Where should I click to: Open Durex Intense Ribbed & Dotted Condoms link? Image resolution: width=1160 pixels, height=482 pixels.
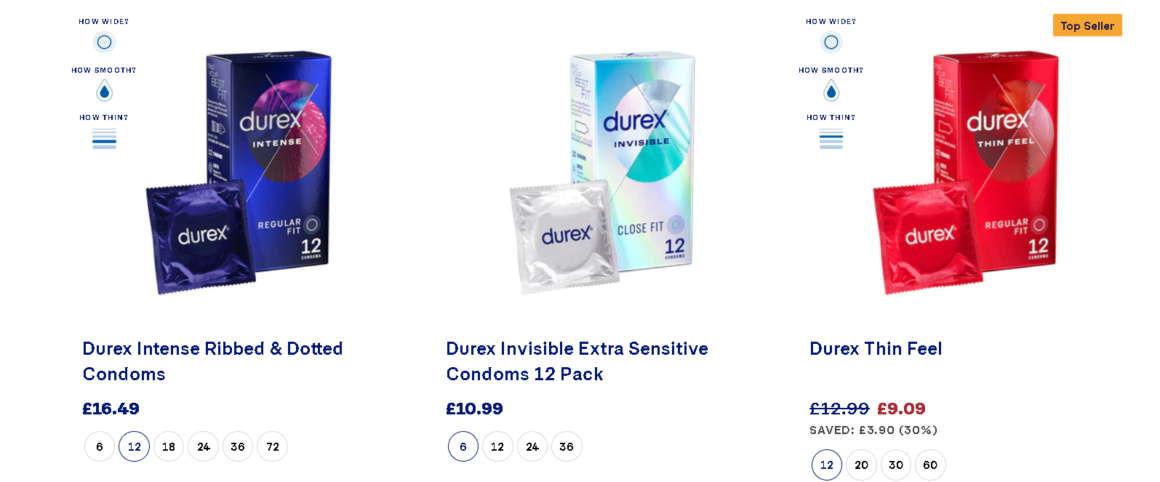212,361
